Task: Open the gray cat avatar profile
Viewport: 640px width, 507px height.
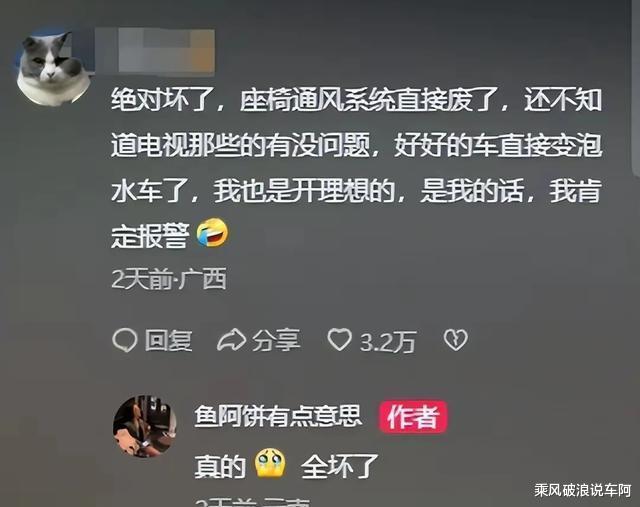Action: [x=53, y=67]
